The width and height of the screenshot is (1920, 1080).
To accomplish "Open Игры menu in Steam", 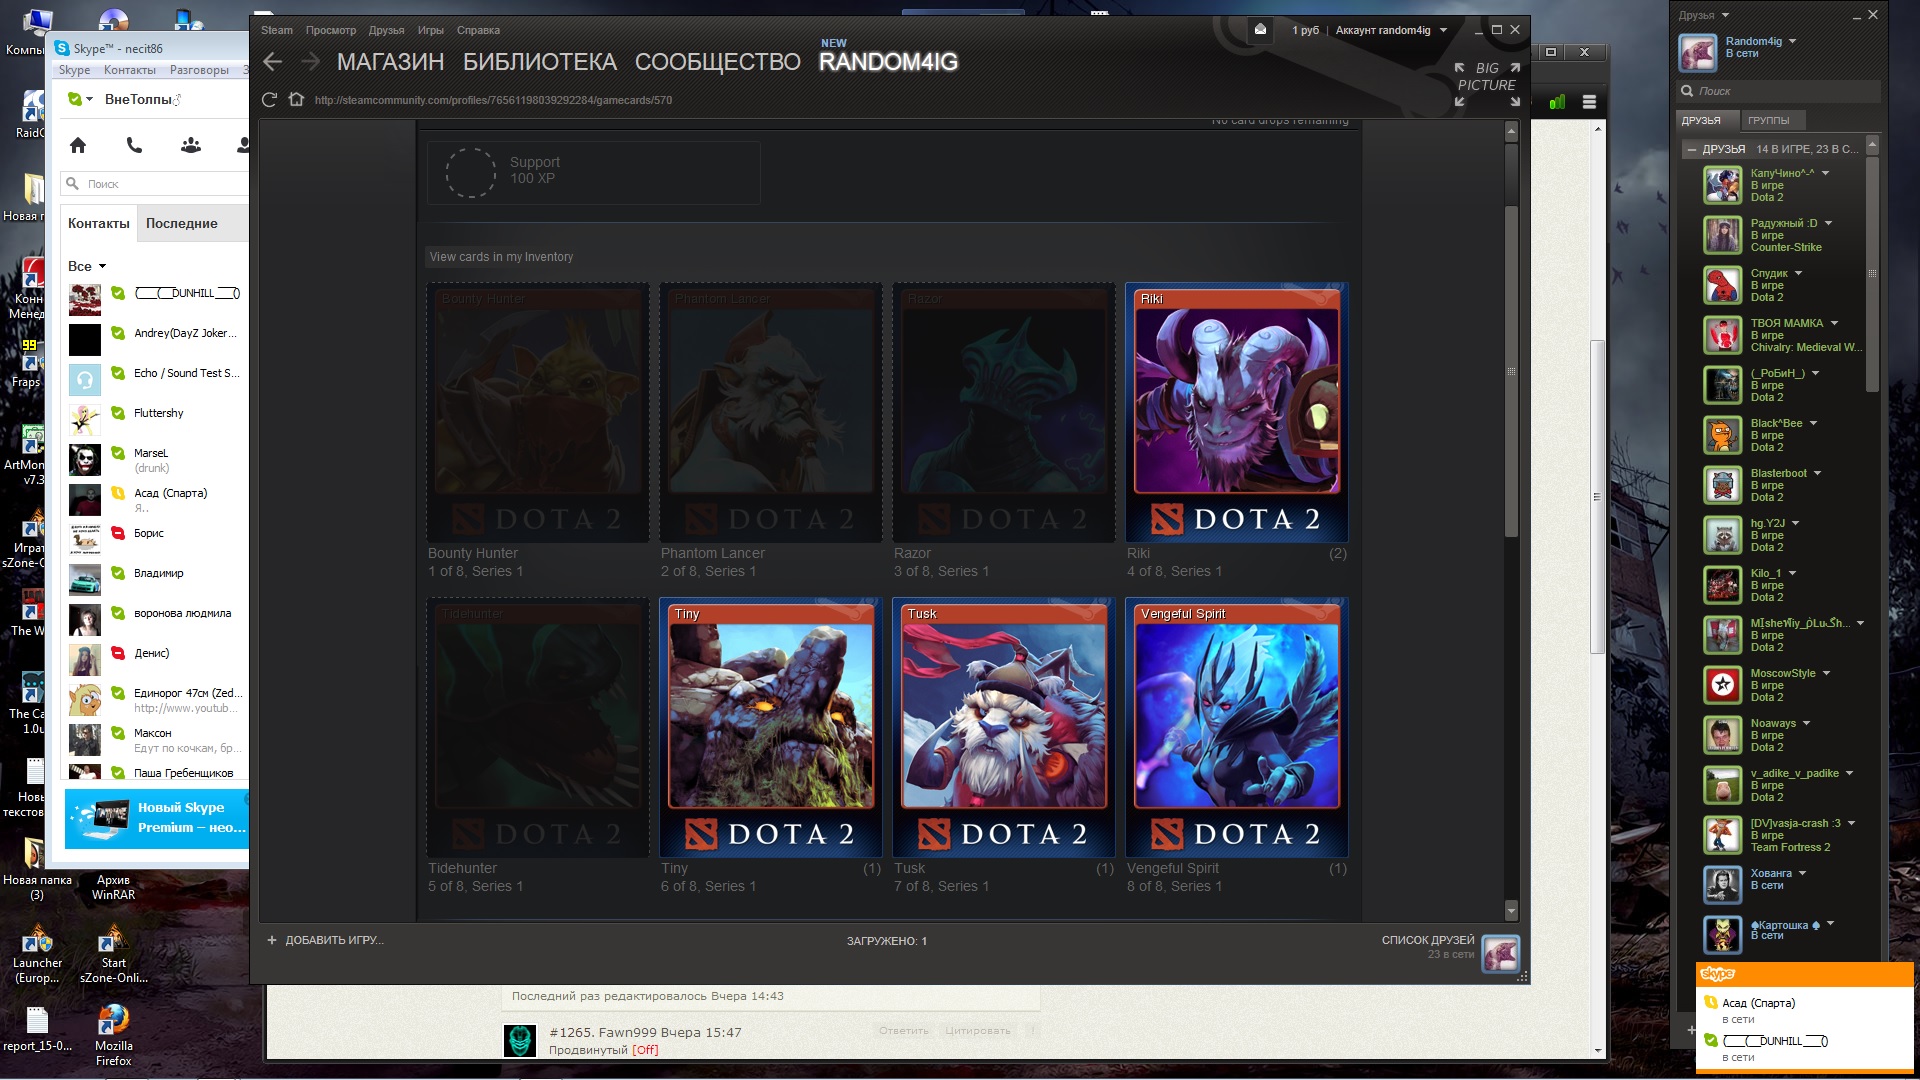I will 431,30.
